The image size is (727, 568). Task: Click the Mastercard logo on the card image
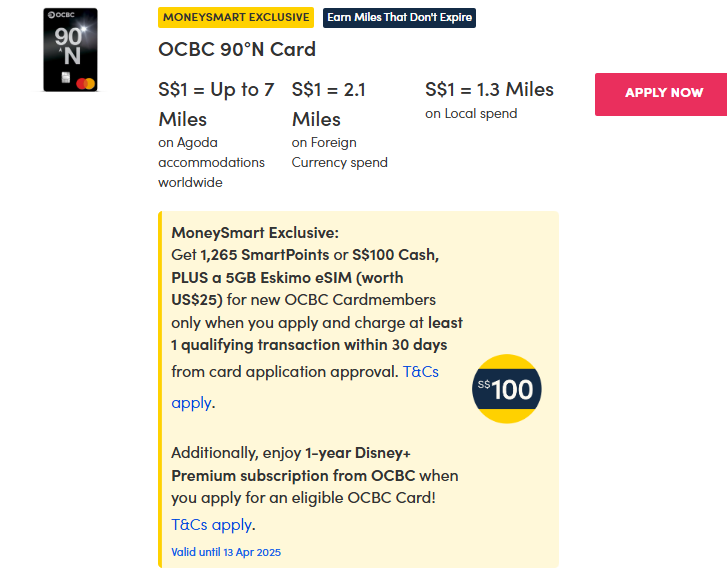point(81,81)
